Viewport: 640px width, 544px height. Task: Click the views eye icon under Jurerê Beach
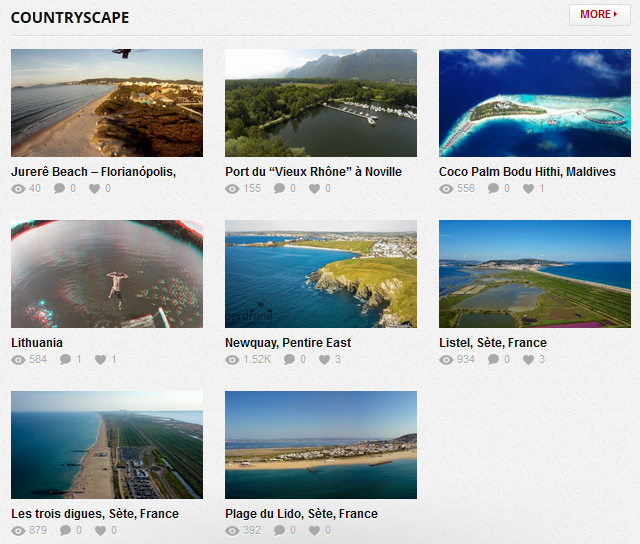pos(18,189)
